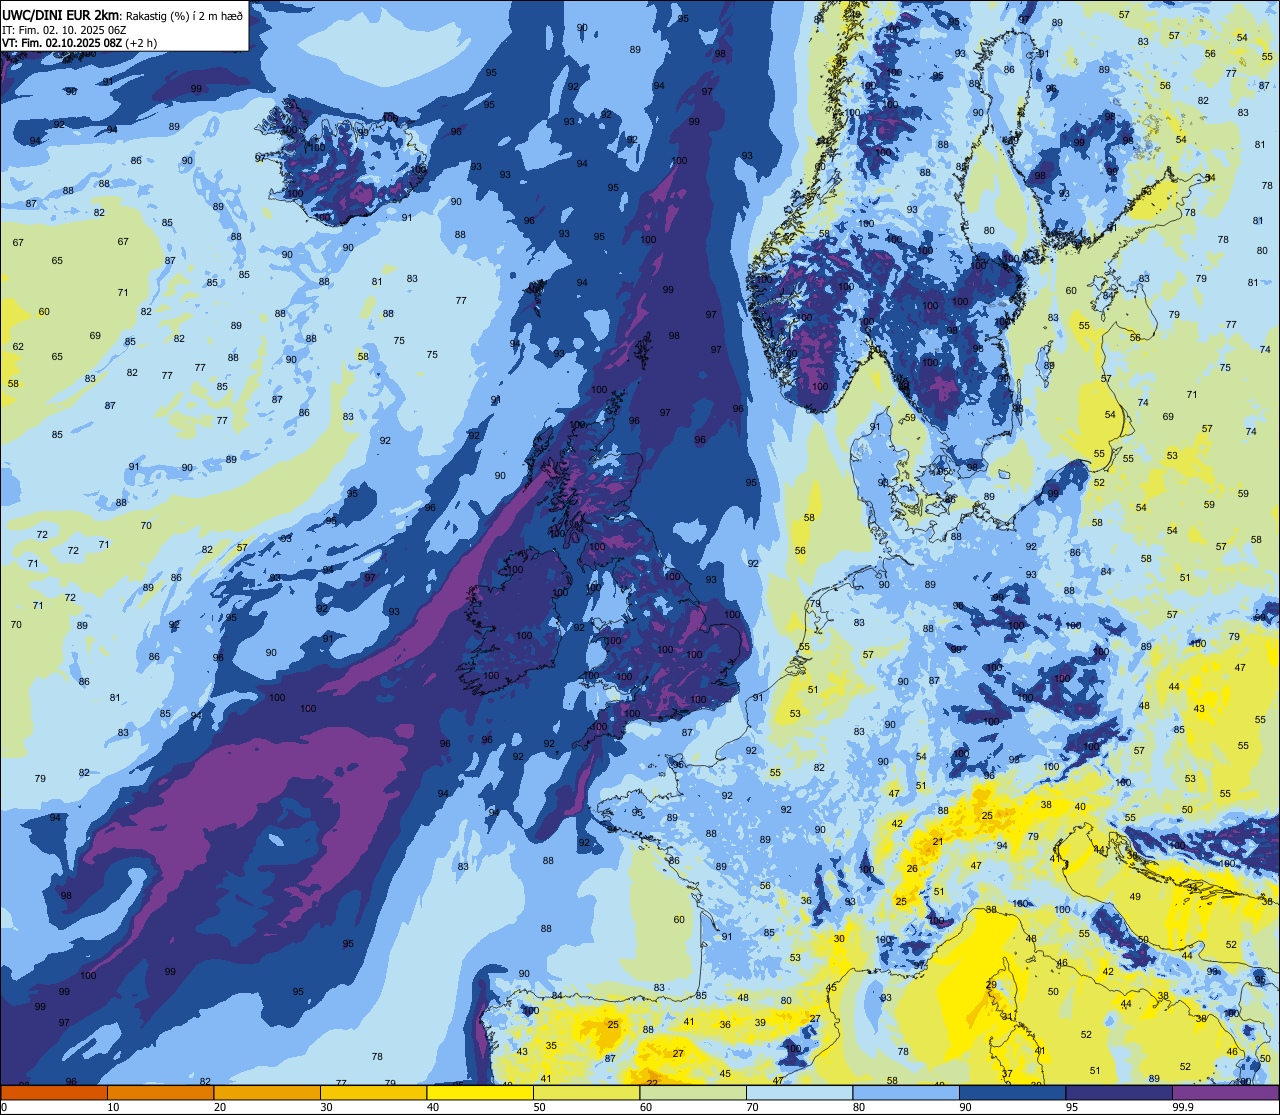This screenshot has width=1280, height=1115.
Task: Click the light green 60–70 legend swatch
Action: click(x=693, y=1093)
